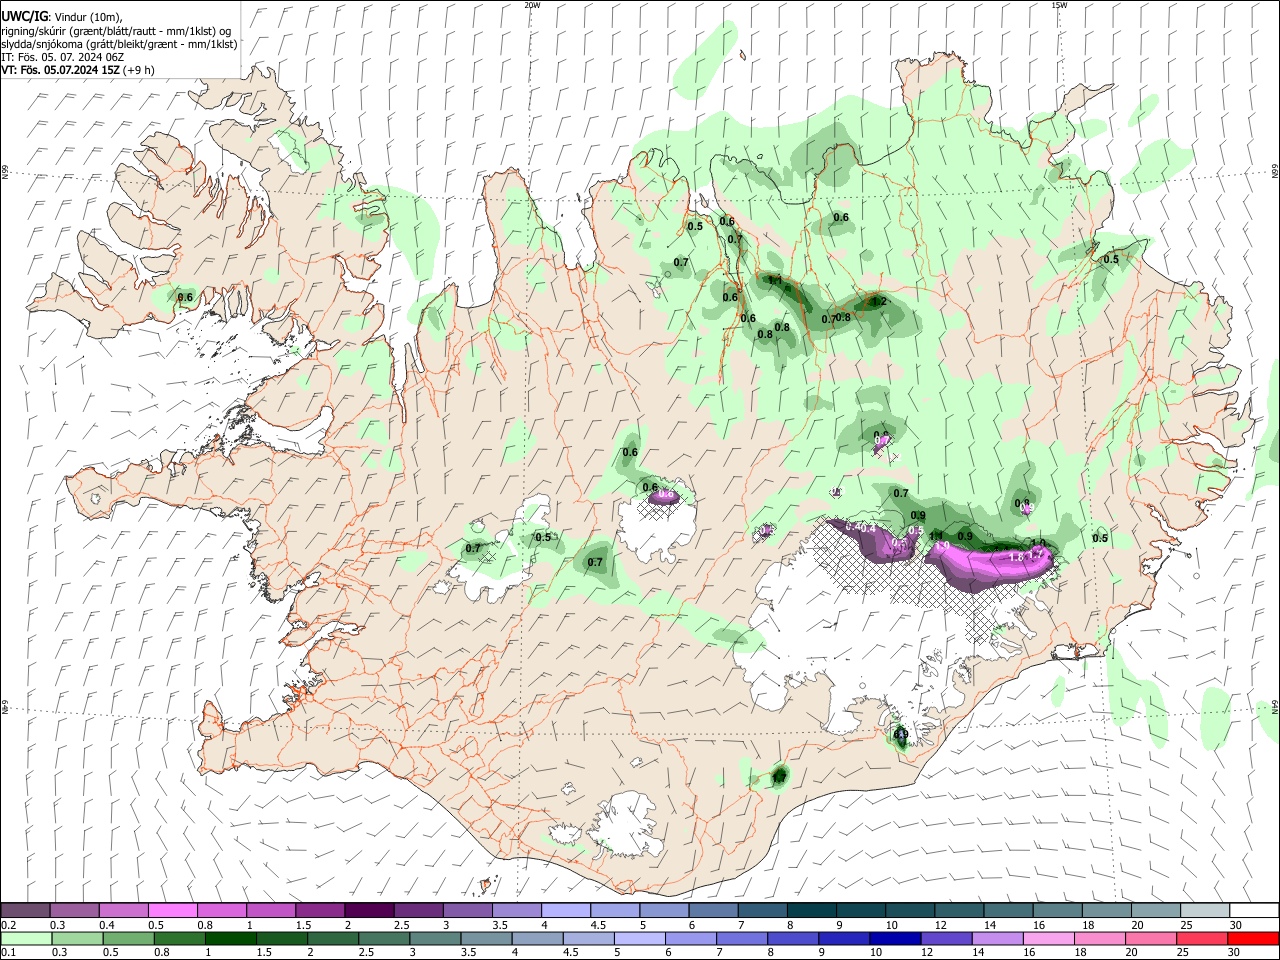Click the 1.8 value inside pink snow band
This screenshot has width=1280, height=960.
(x=1016, y=557)
